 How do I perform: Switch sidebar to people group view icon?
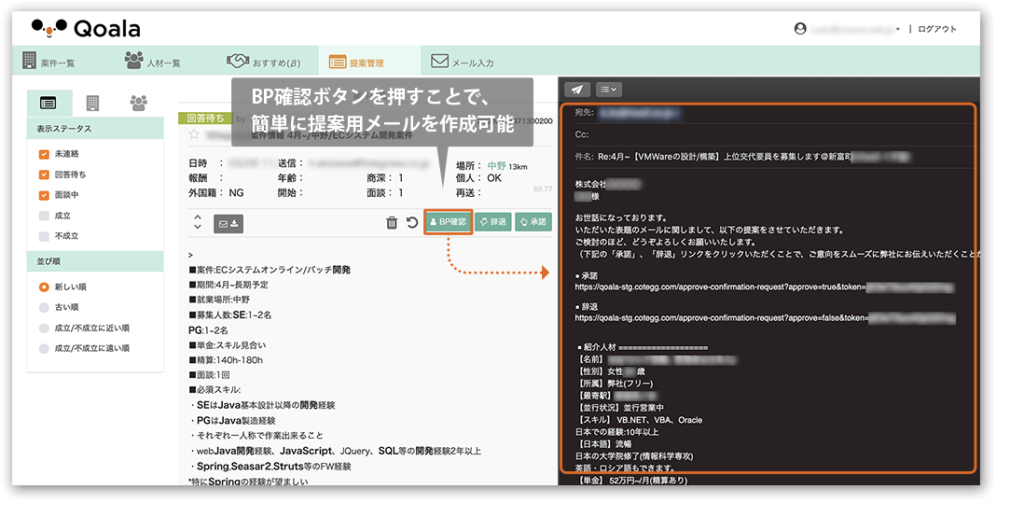(x=139, y=103)
